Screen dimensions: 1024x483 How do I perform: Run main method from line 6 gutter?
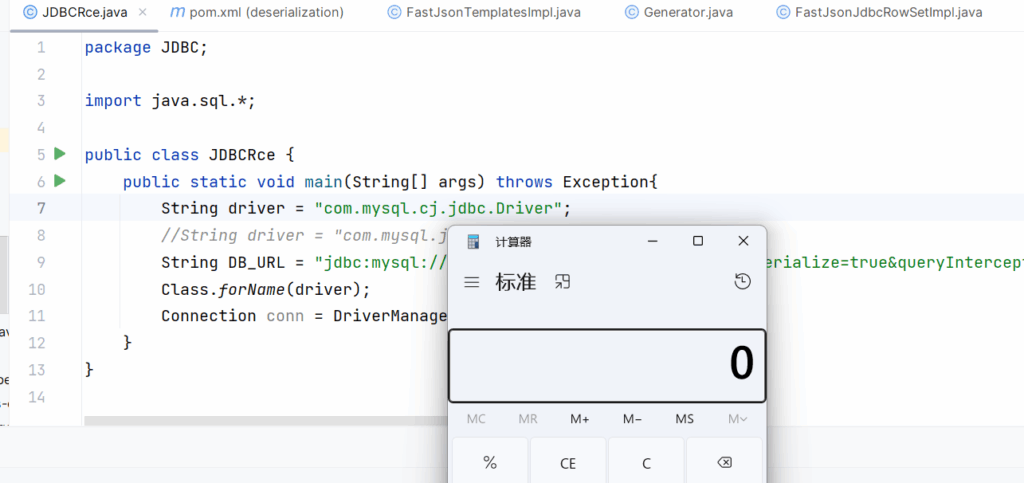coord(60,181)
